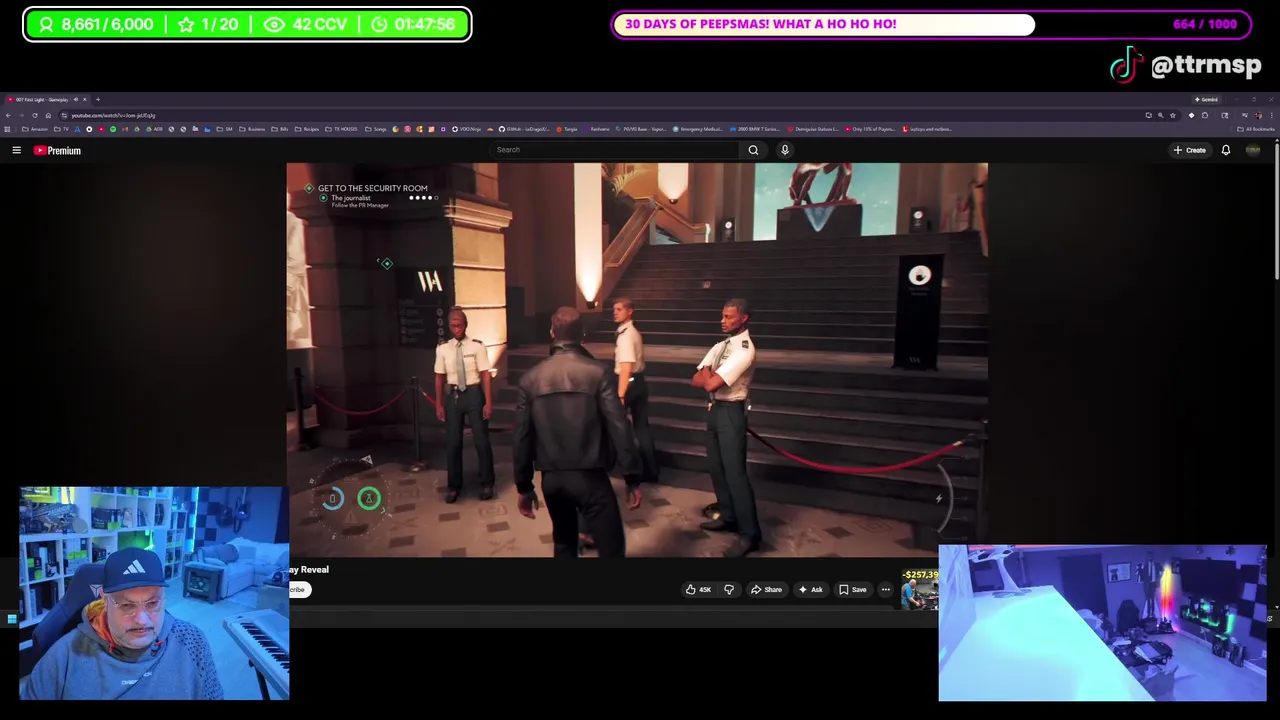Start voice search with microphone icon
The image size is (1280, 720).
coord(785,150)
